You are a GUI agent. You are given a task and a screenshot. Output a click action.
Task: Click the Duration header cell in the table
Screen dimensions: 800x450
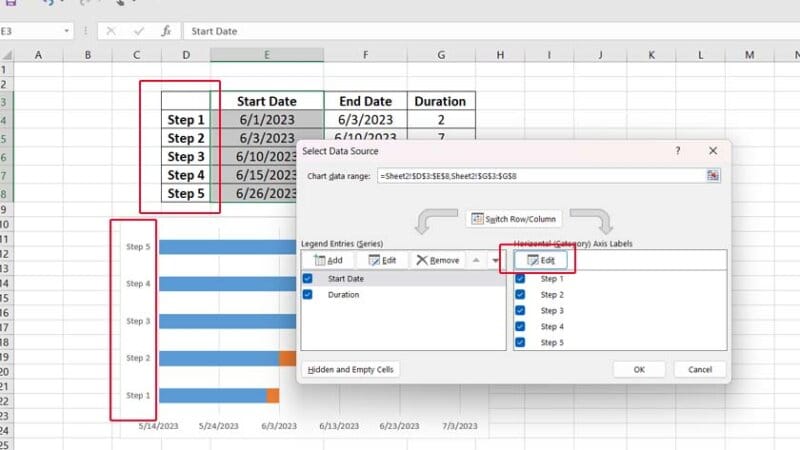(x=441, y=101)
